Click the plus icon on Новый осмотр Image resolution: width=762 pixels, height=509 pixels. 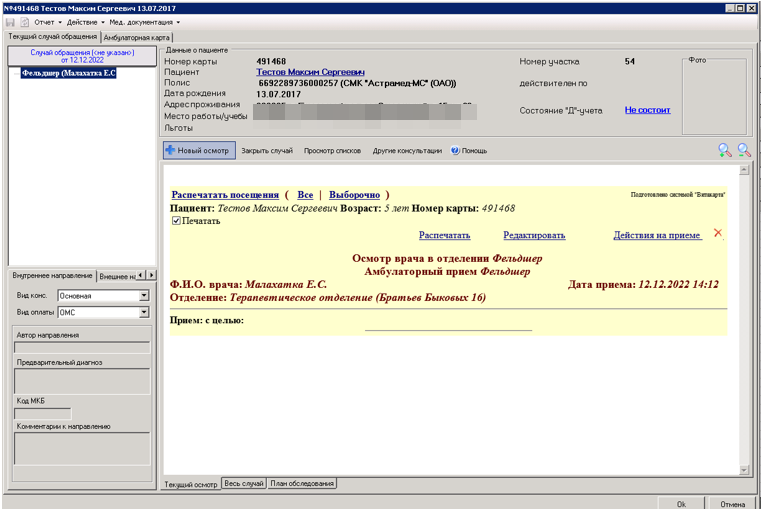[x=170, y=150]
